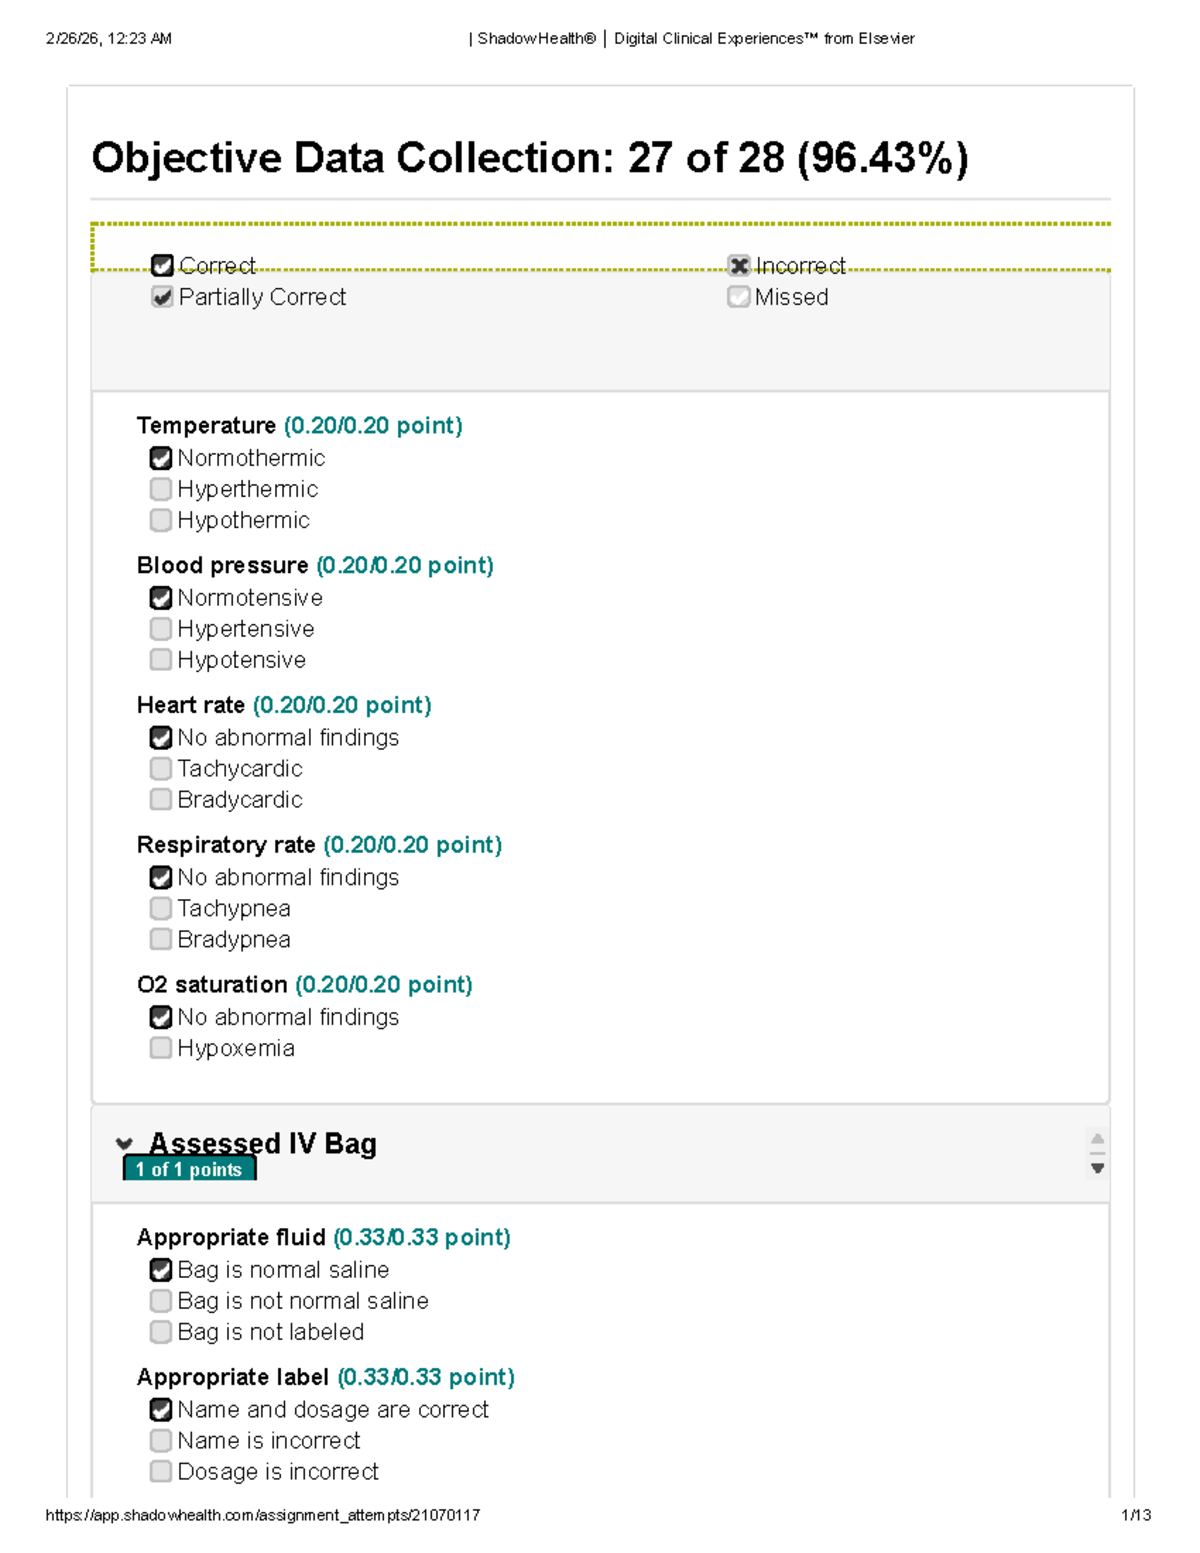Collapse the Assessed IV Bag section chevron
This screenshot has width=1200, height=1553.
coord(124,1144)
